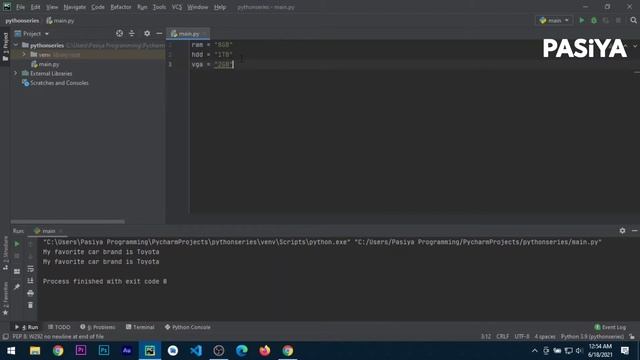The height and width of the screenshot is (360, 640).
Task: Open the Edit menu
Action: [36, 7]
